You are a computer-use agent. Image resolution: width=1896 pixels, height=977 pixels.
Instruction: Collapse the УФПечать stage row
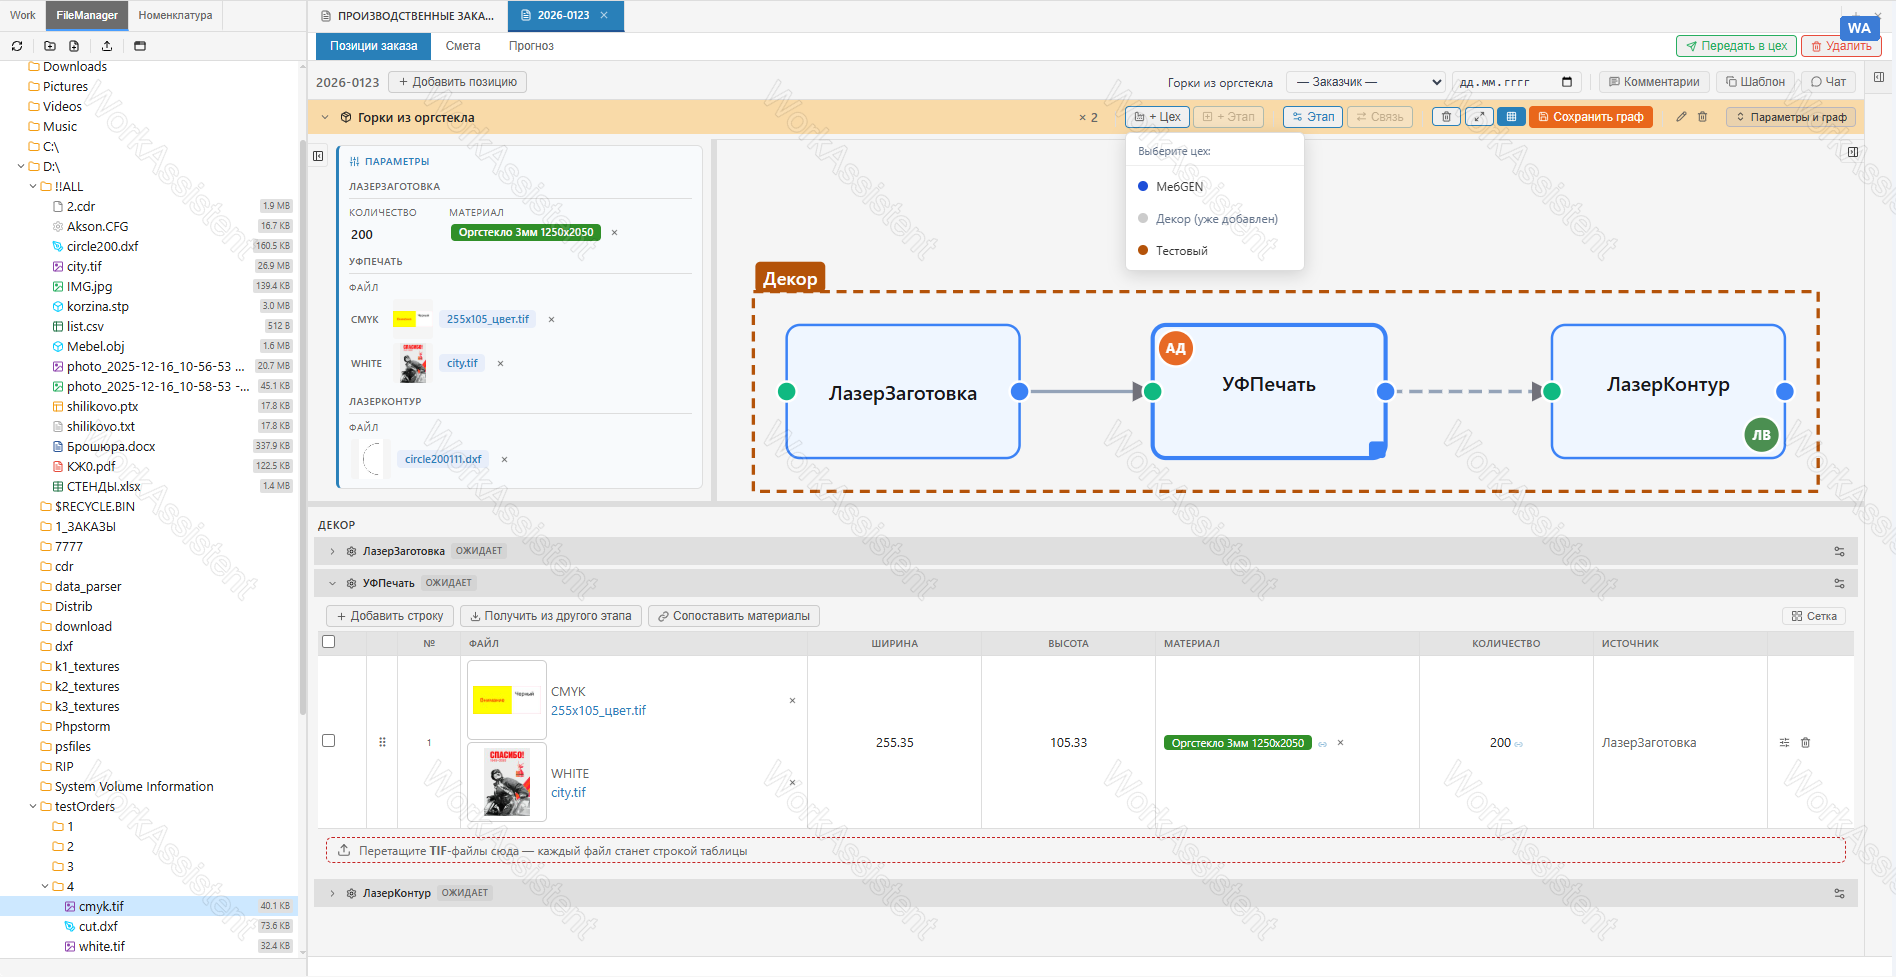pos(332,583)
